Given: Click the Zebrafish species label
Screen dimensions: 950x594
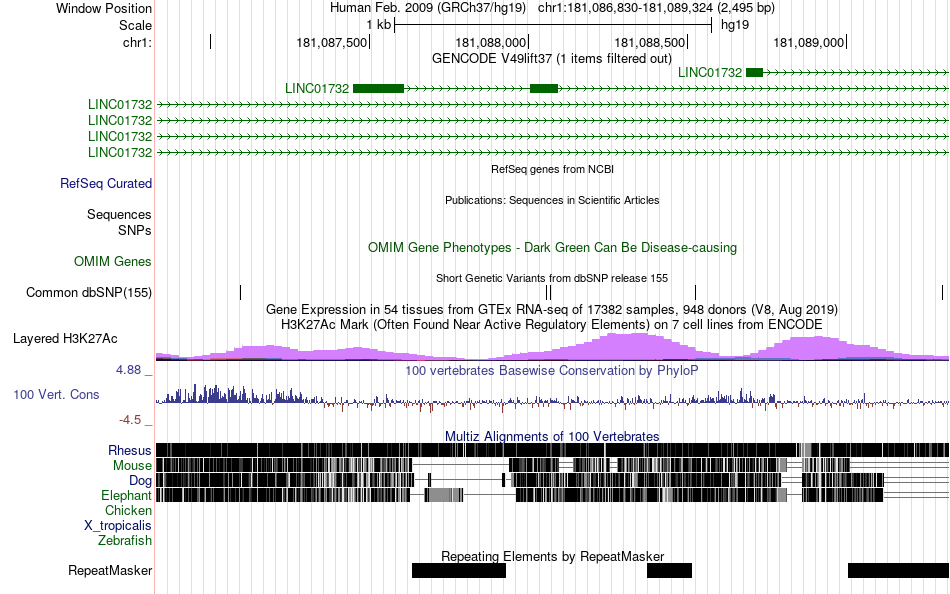Looking at the screenshot, I should (125, 540).
